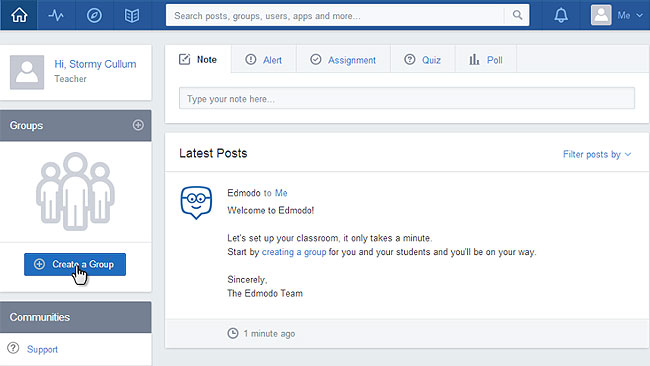Switch to the Poll tab
Screen dimensions: 650x366
point(486,60)
